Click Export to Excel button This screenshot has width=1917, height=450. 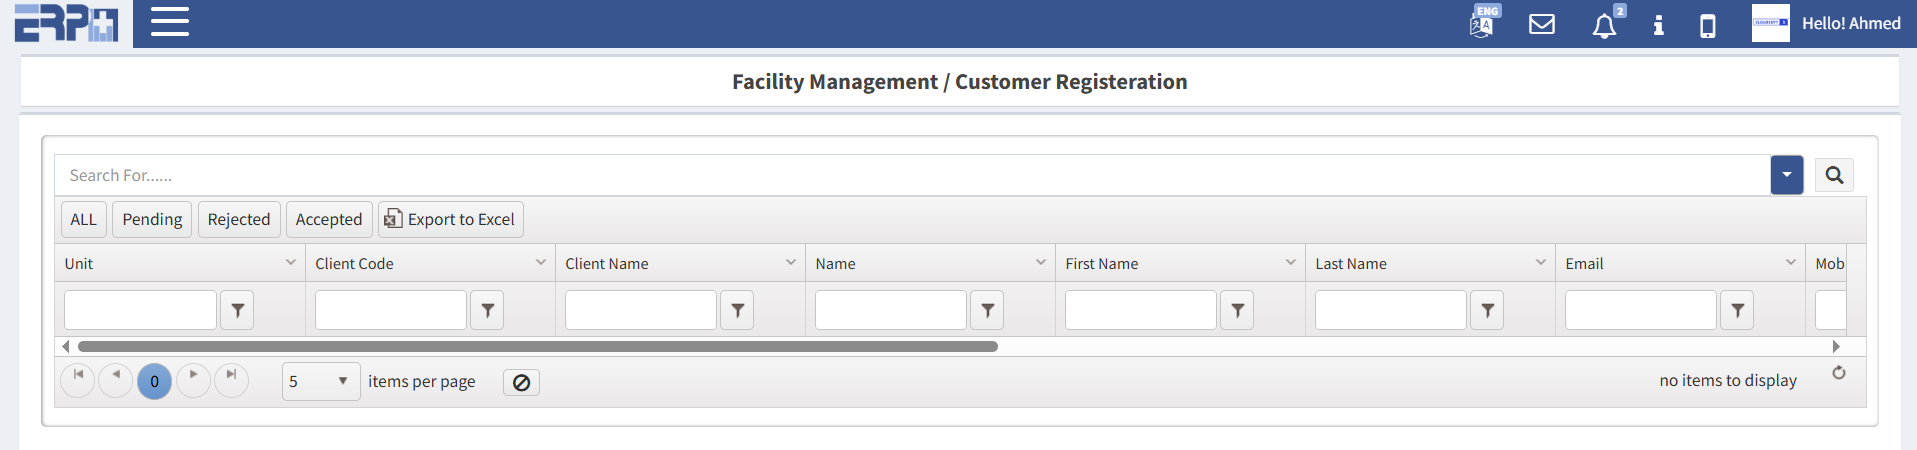click(451, 219)
